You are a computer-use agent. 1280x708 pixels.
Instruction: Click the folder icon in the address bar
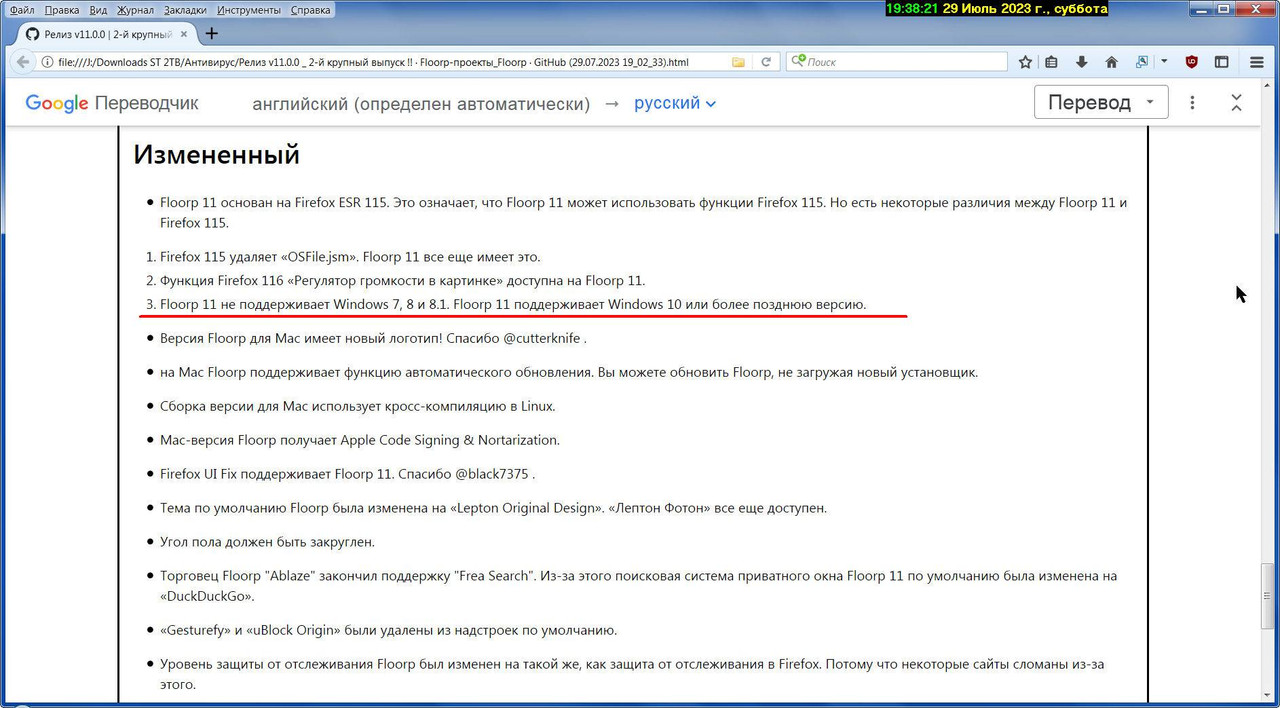738,62
